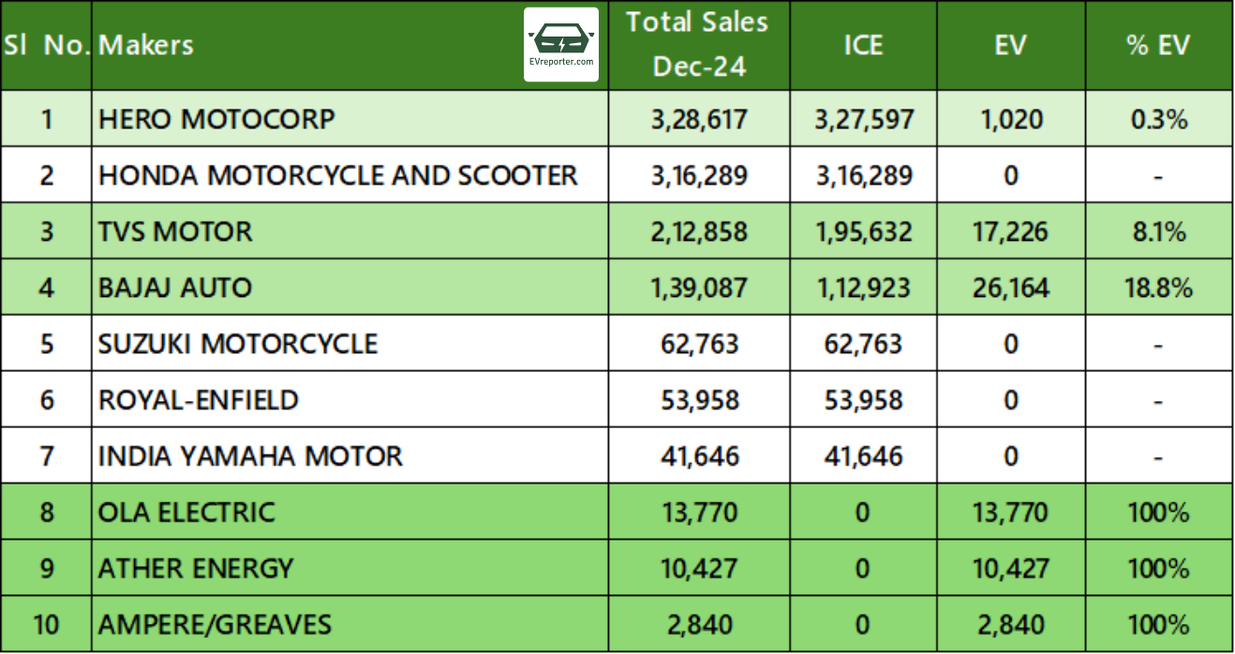The image size is (1235, 654).
Task: Click the ATHER ENERGY maker cell
Action: (350, 568)
